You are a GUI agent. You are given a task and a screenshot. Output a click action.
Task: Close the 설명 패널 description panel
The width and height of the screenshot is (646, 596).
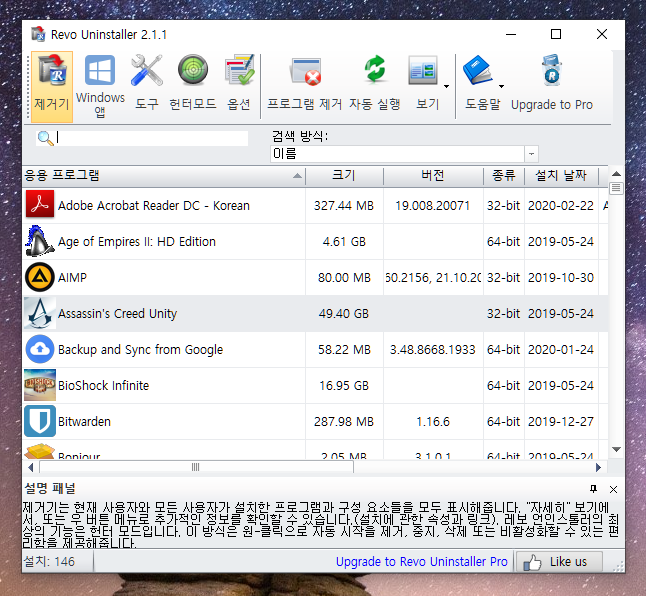(613, 489)
